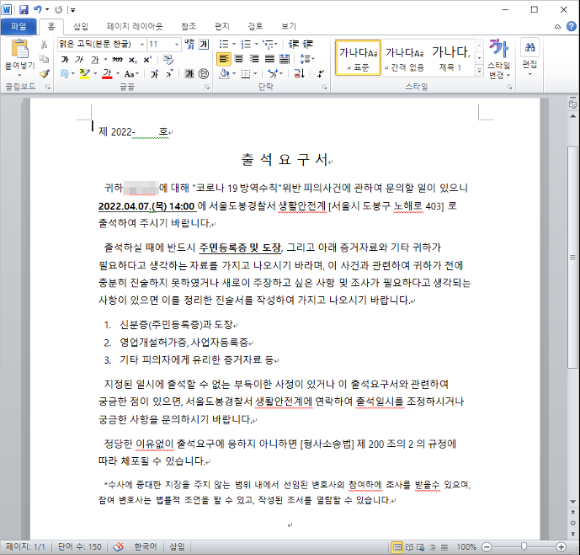Open the Help question mark icon
This screenshot has height=555, width=580.
point(571,26)
